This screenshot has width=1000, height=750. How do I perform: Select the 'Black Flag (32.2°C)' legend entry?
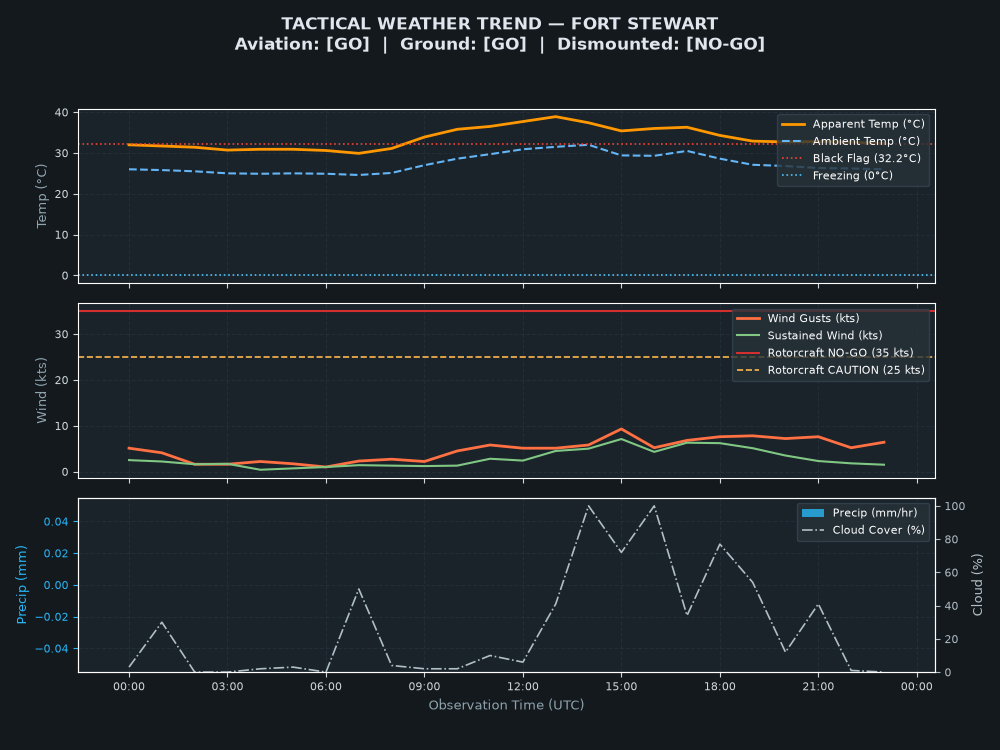coord(851,158)
